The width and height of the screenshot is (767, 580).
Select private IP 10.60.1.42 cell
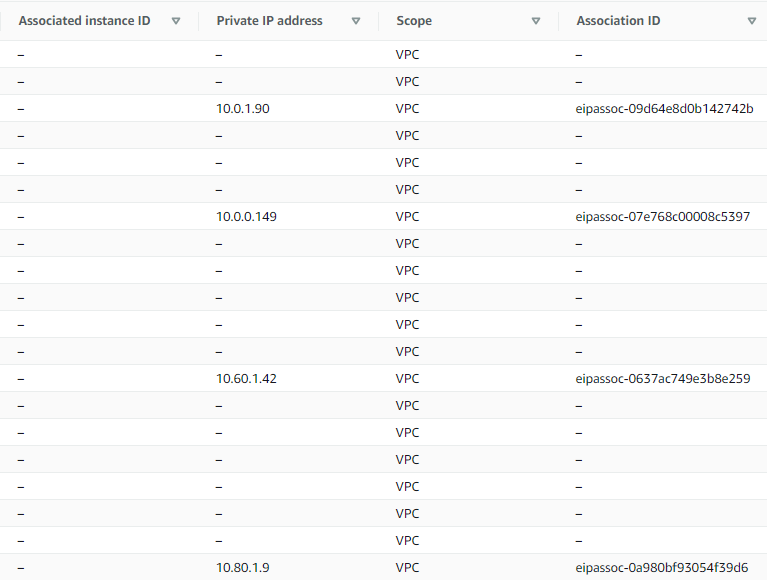pyautogui.click(x=246, y=379)
